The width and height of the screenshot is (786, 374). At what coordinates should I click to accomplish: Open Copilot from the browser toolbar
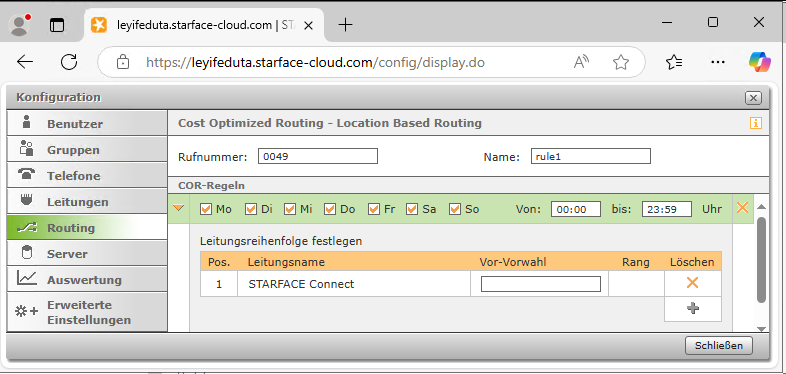click(x=759, y=62)
